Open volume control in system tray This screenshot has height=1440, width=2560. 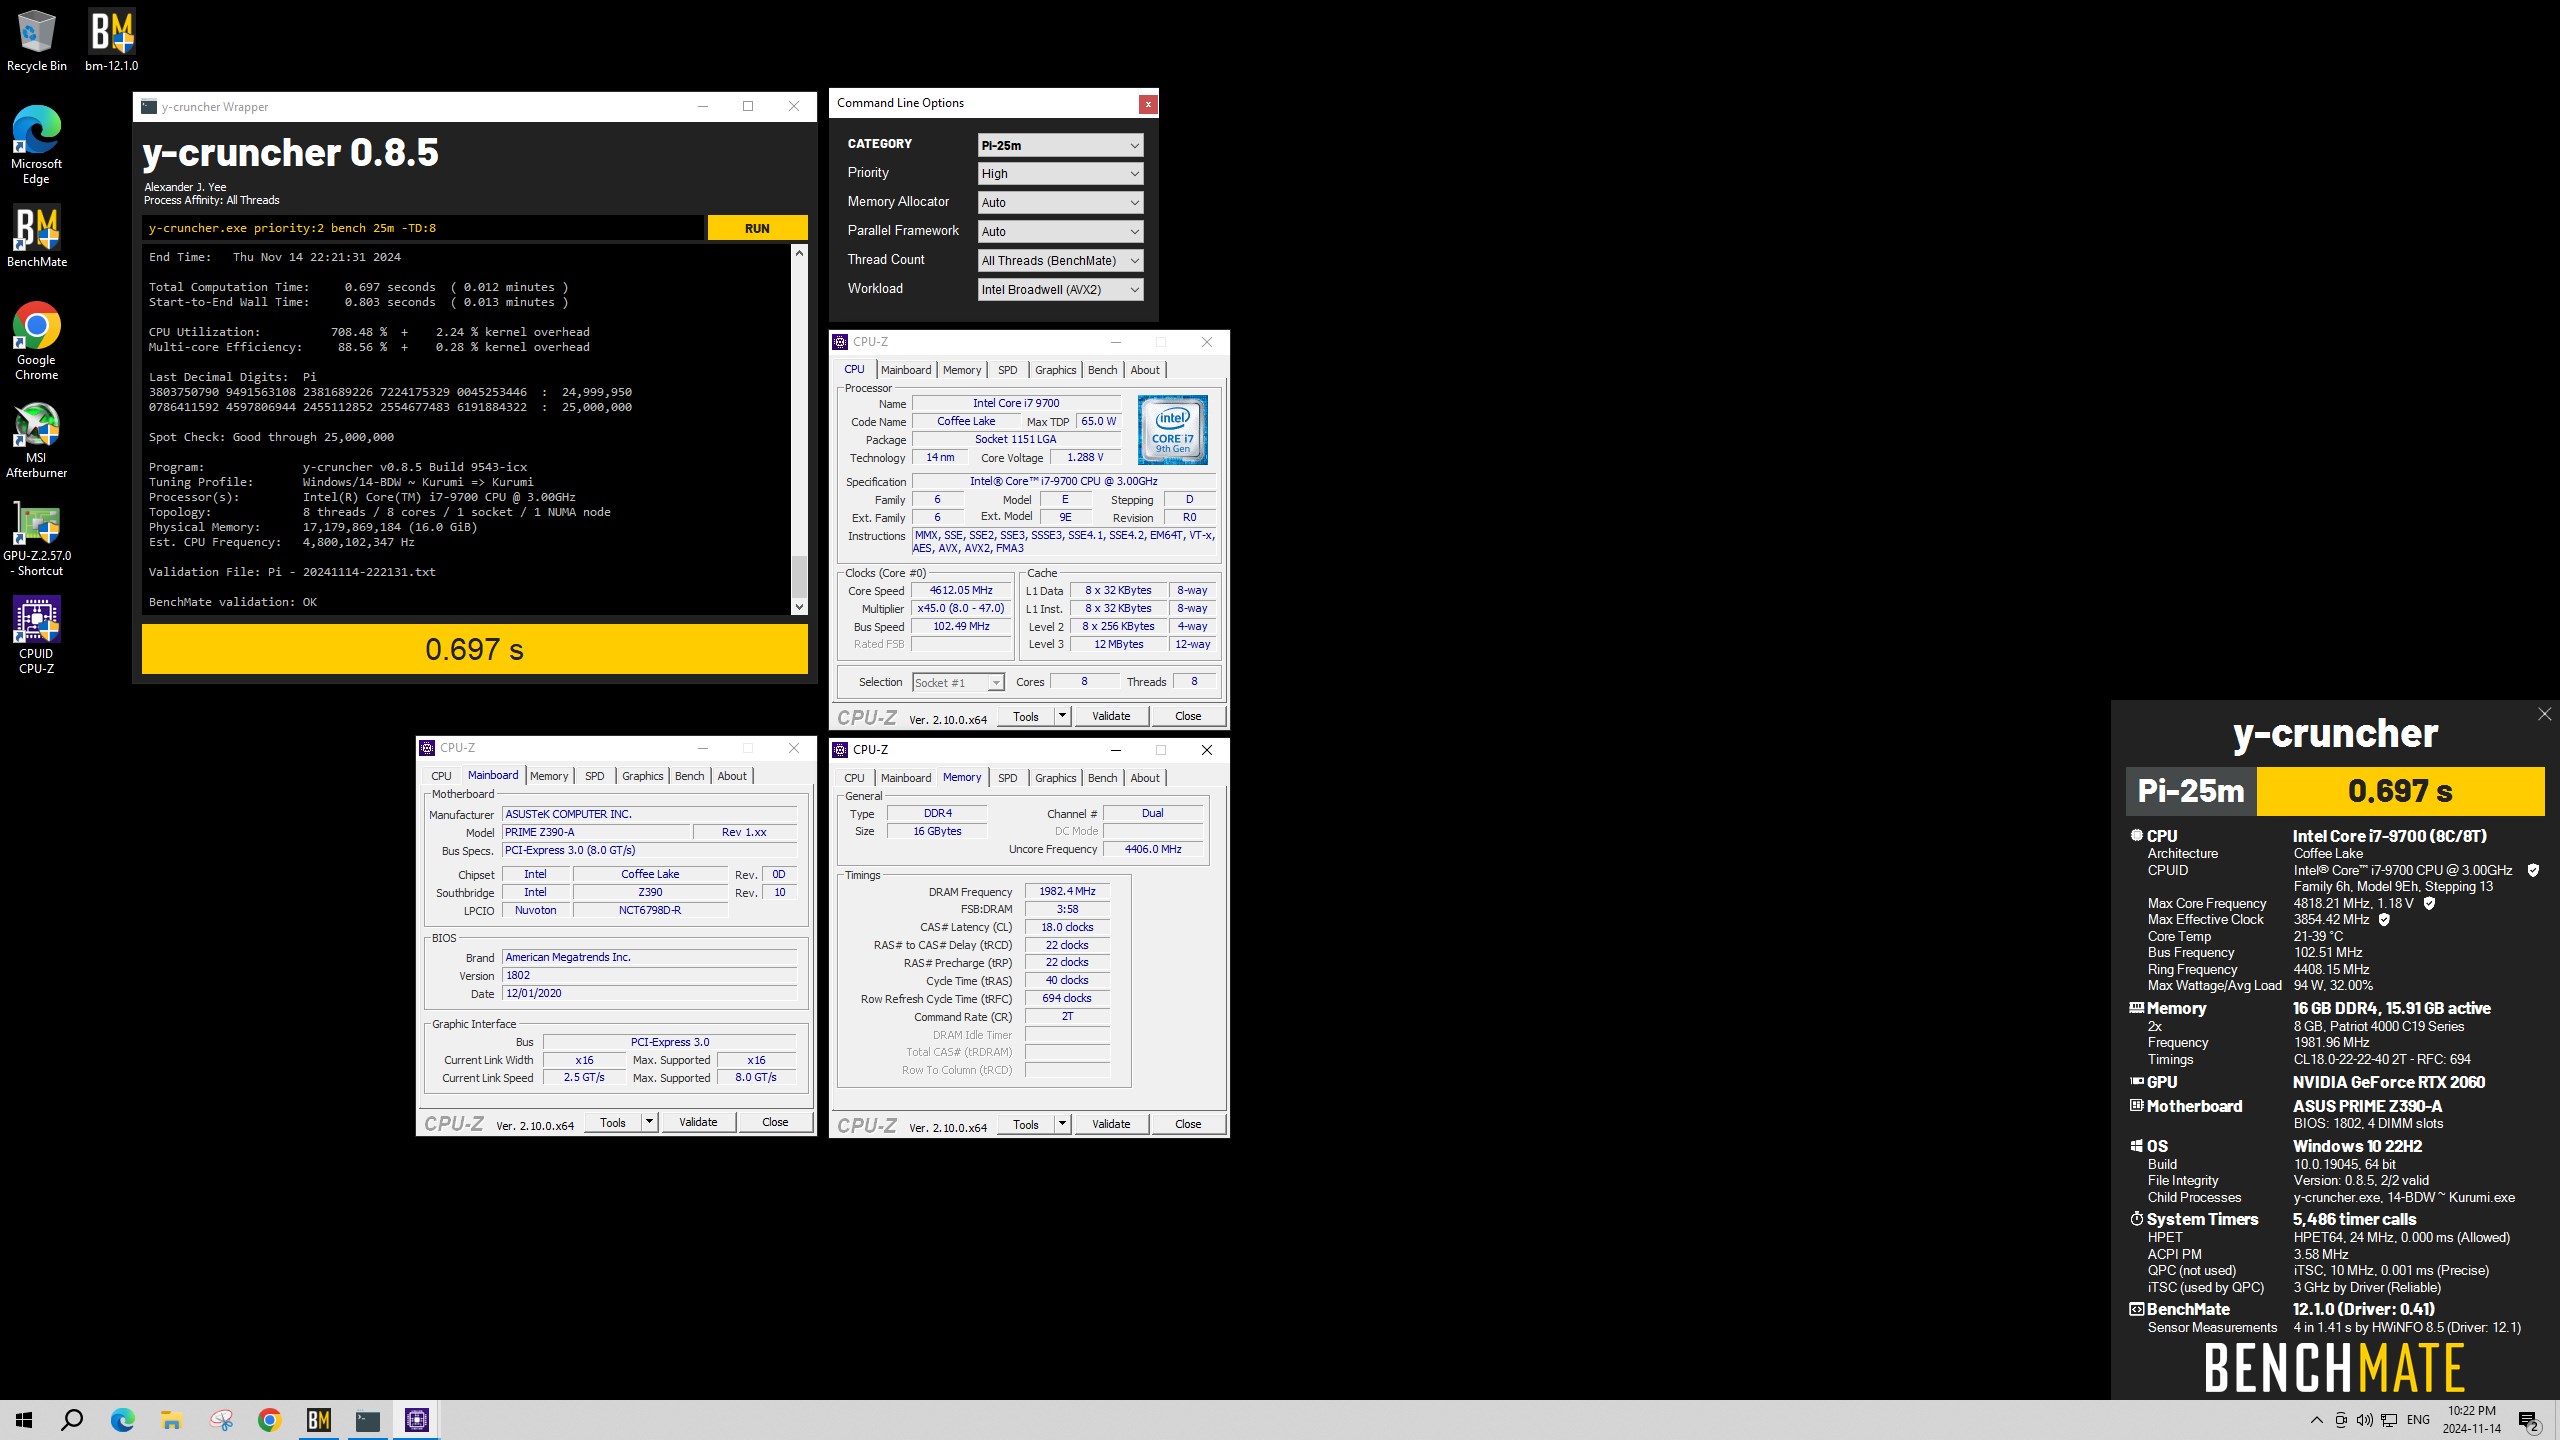click(x=2364, y=1420)
